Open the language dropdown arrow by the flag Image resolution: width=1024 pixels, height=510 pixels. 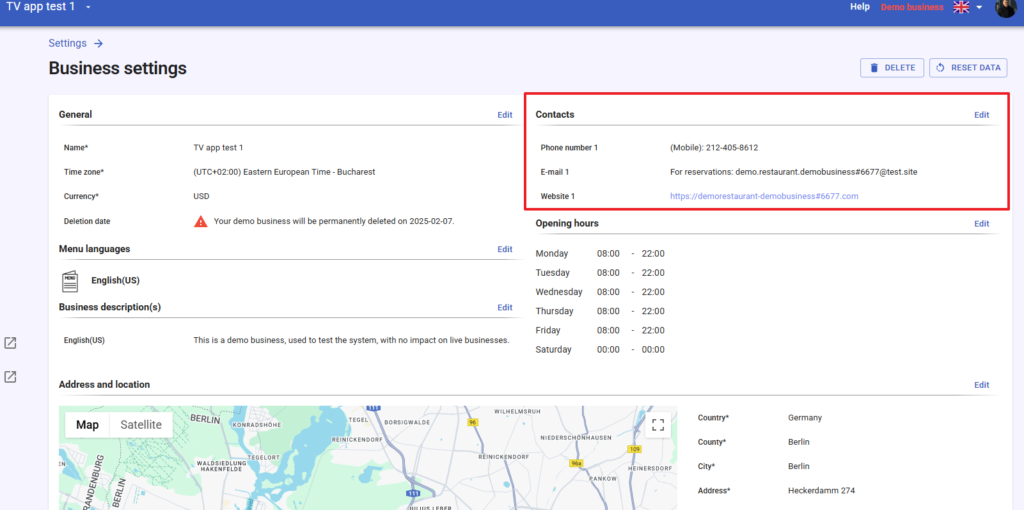coord(979,7)
